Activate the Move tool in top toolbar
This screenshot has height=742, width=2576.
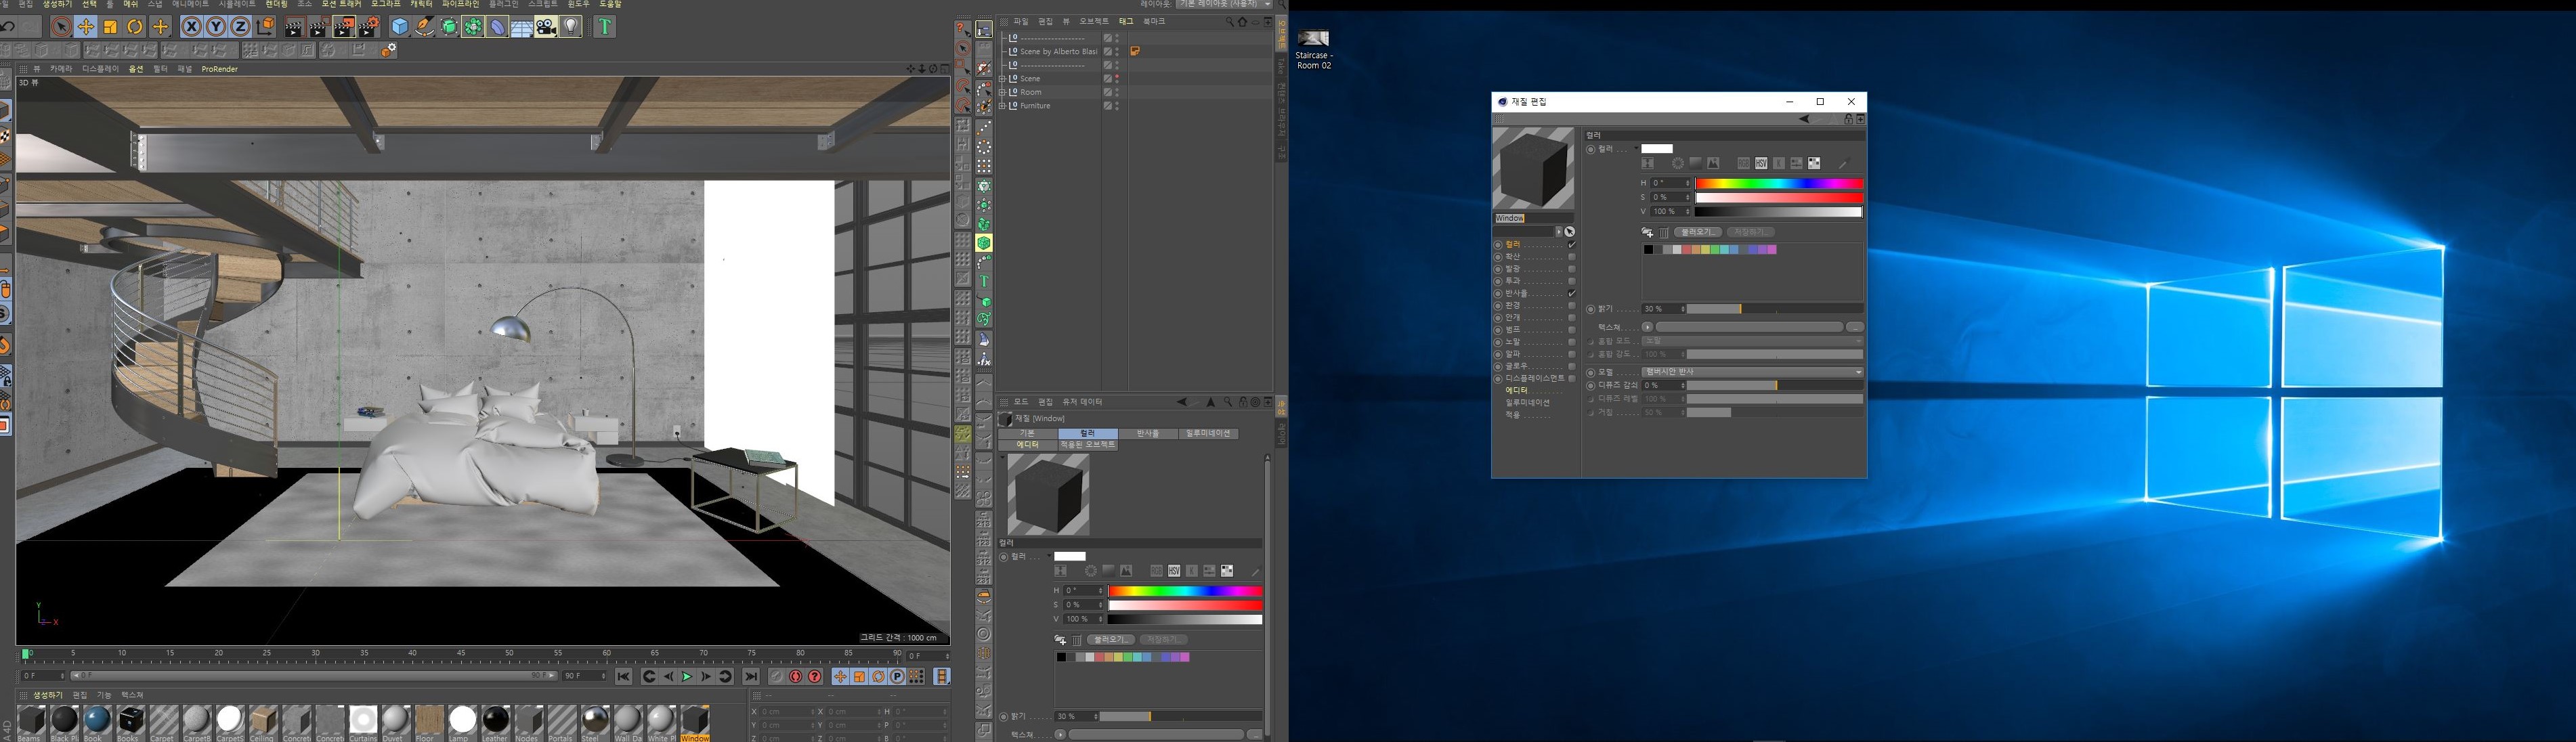click(86, 27)
